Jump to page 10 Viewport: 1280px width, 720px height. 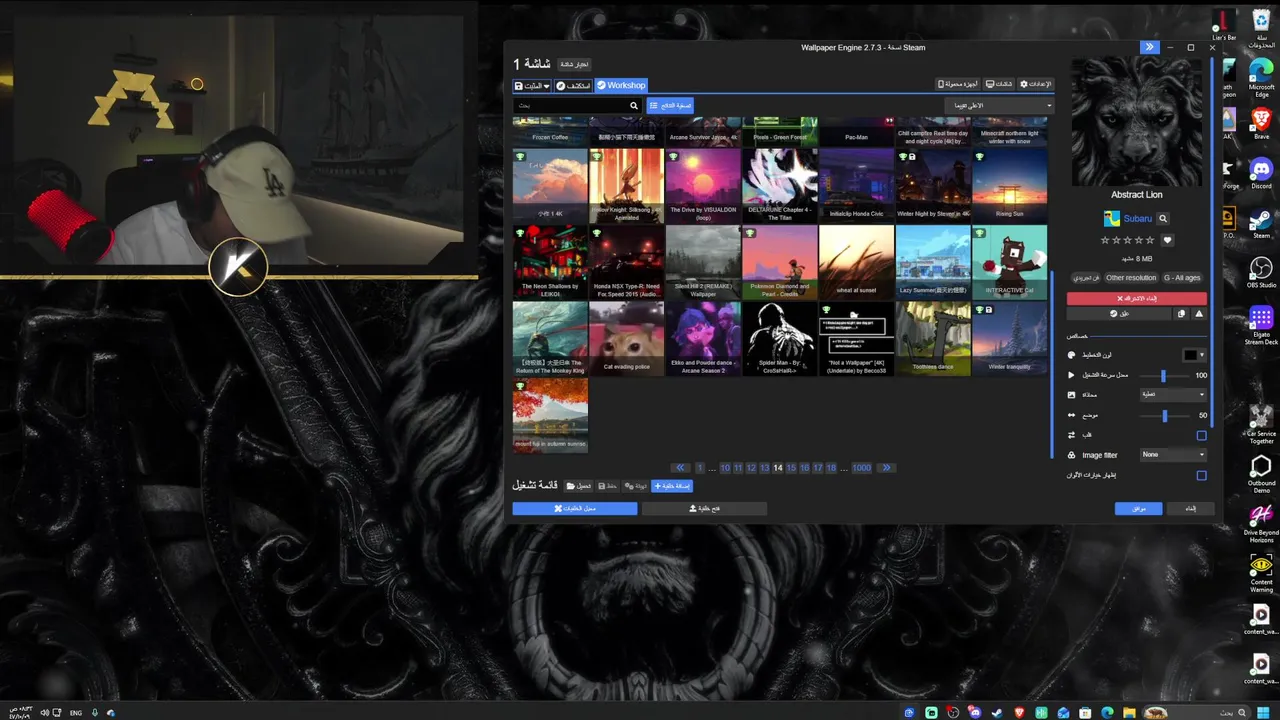(725, 467)
